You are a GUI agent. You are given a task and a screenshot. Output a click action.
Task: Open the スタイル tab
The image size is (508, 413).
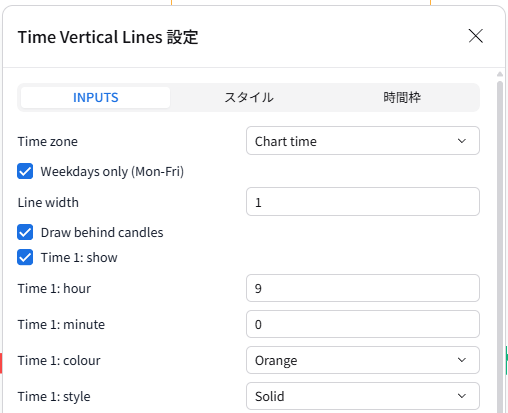tap(249, 97)
